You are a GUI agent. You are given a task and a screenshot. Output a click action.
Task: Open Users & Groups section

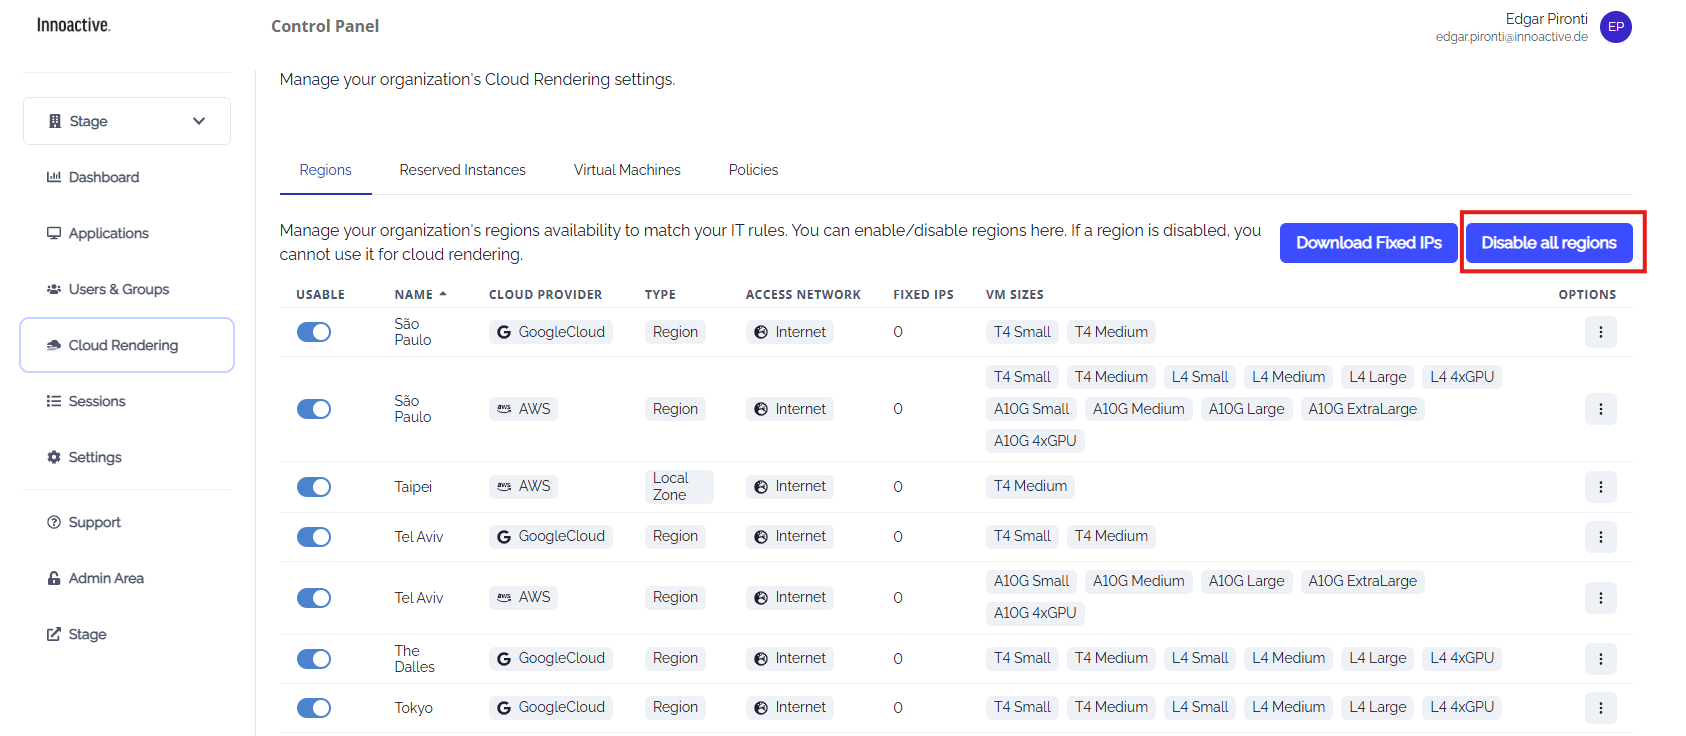[118, 289]
